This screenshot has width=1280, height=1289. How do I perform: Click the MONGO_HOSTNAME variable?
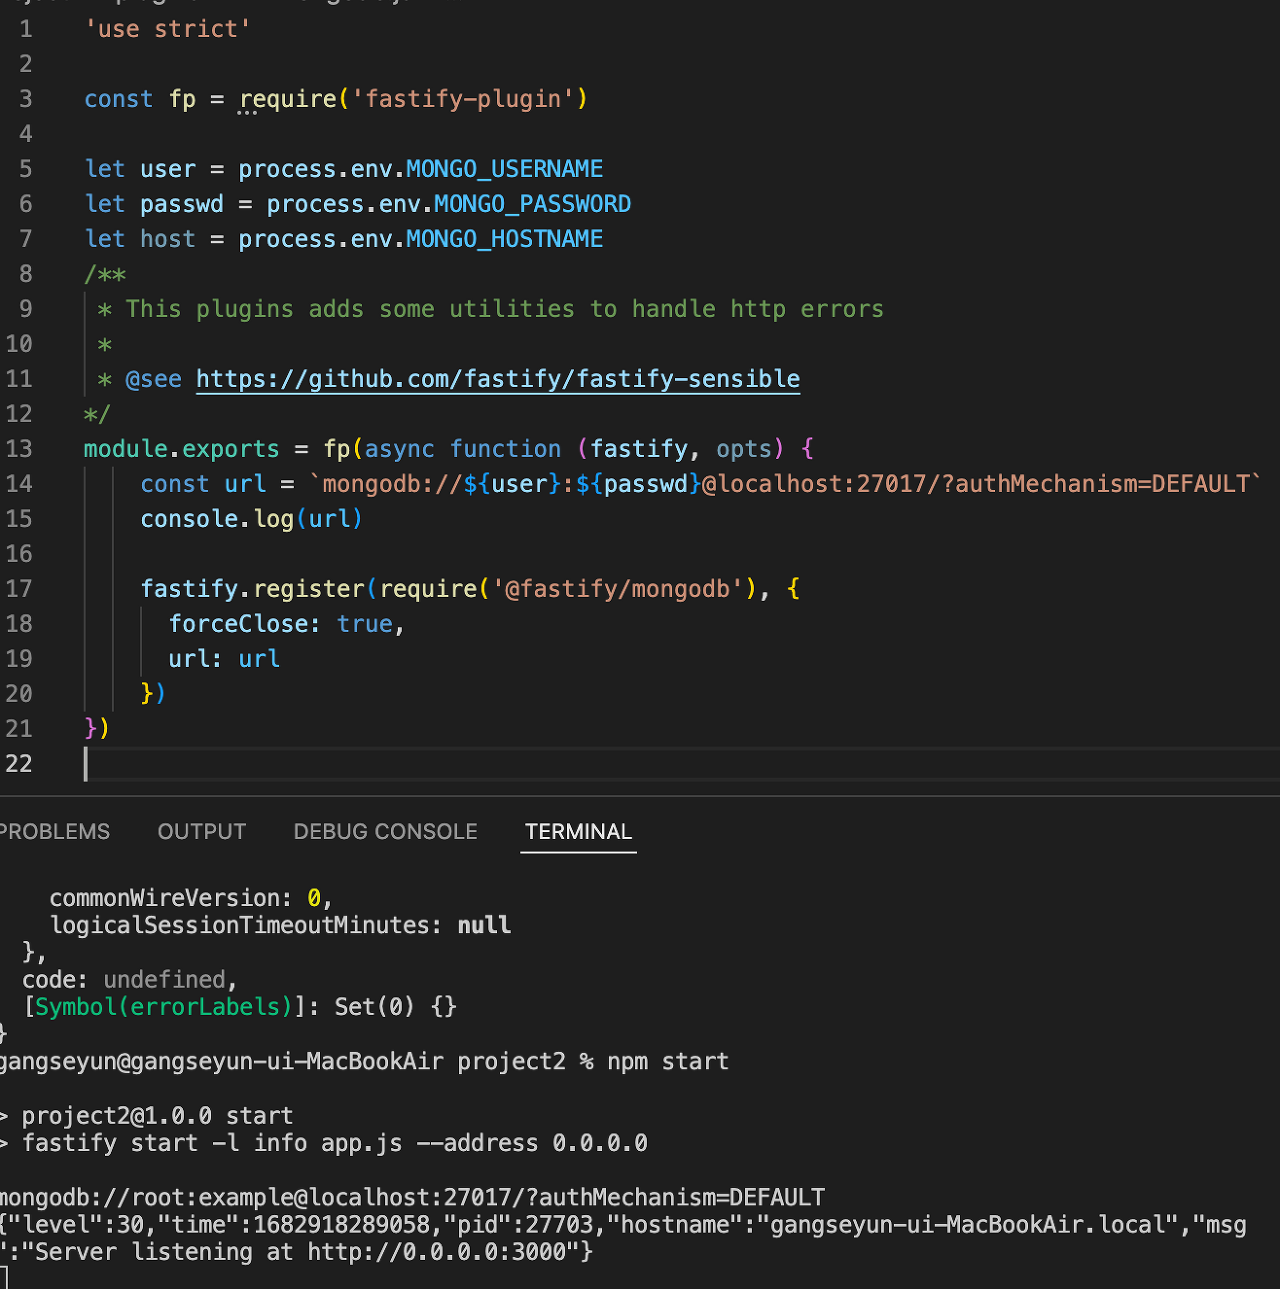coord(505,239)
